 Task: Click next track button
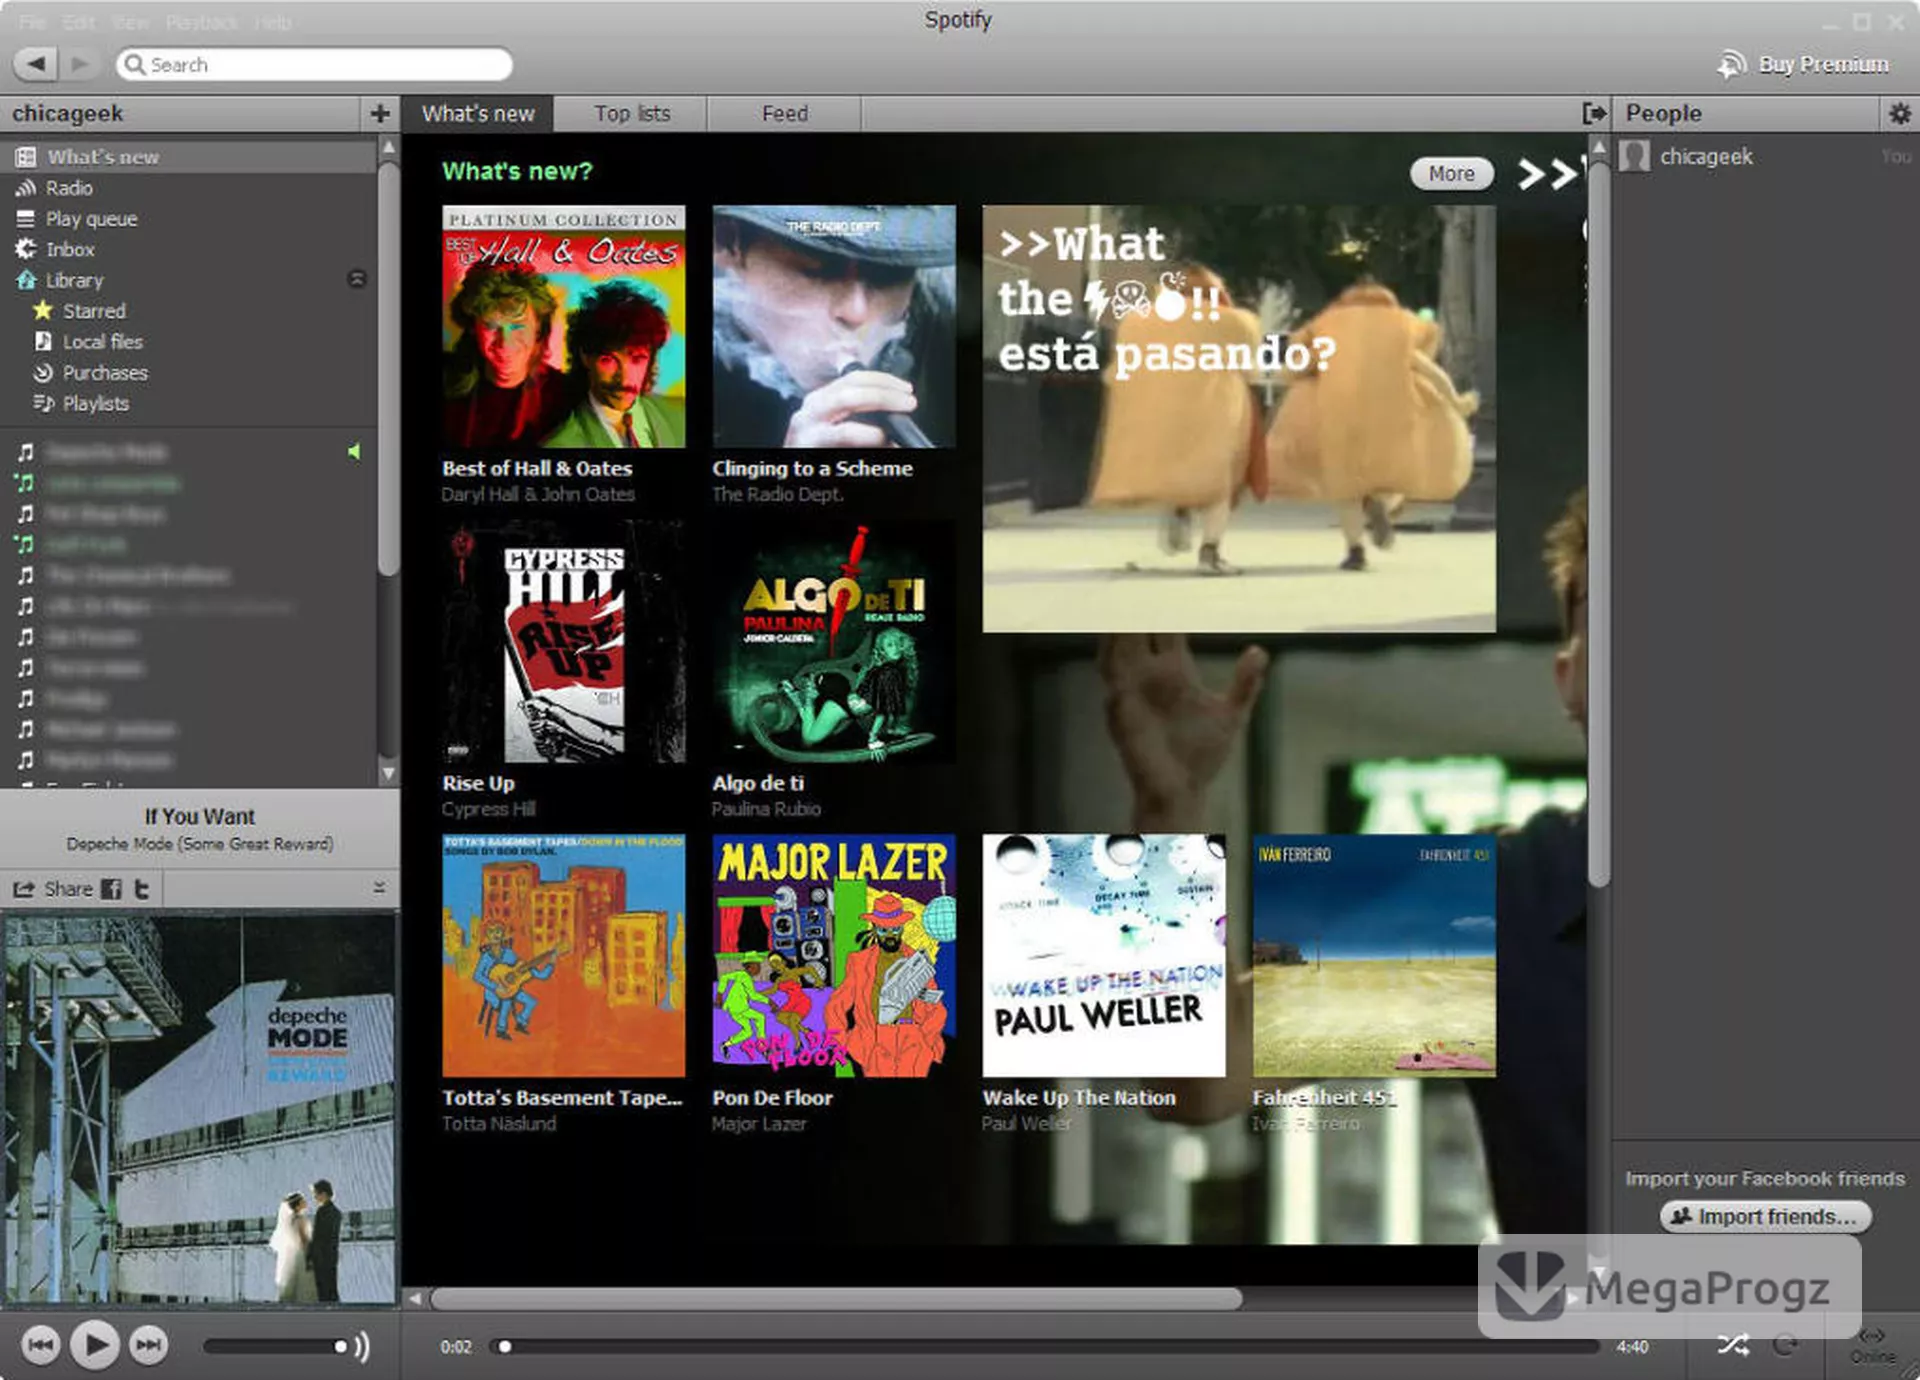pos(148,1345)
